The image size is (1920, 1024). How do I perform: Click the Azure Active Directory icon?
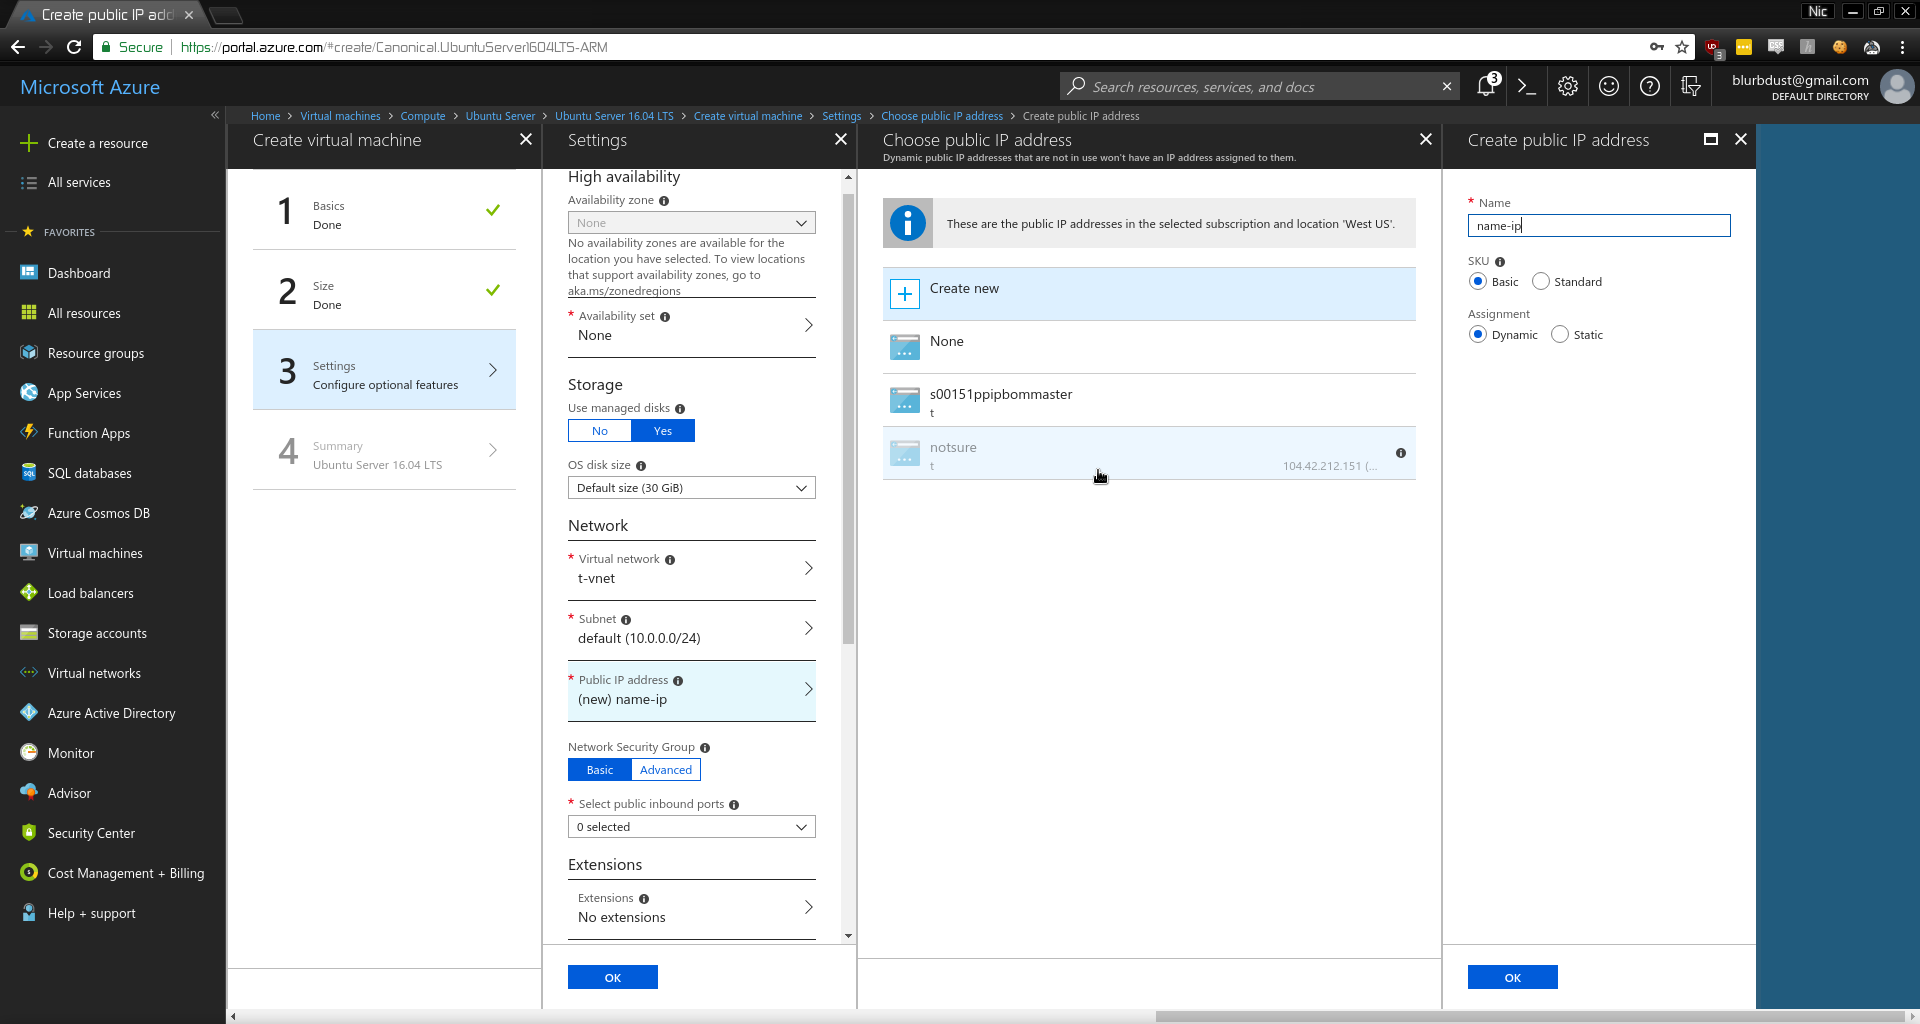[x=29, y=713]
